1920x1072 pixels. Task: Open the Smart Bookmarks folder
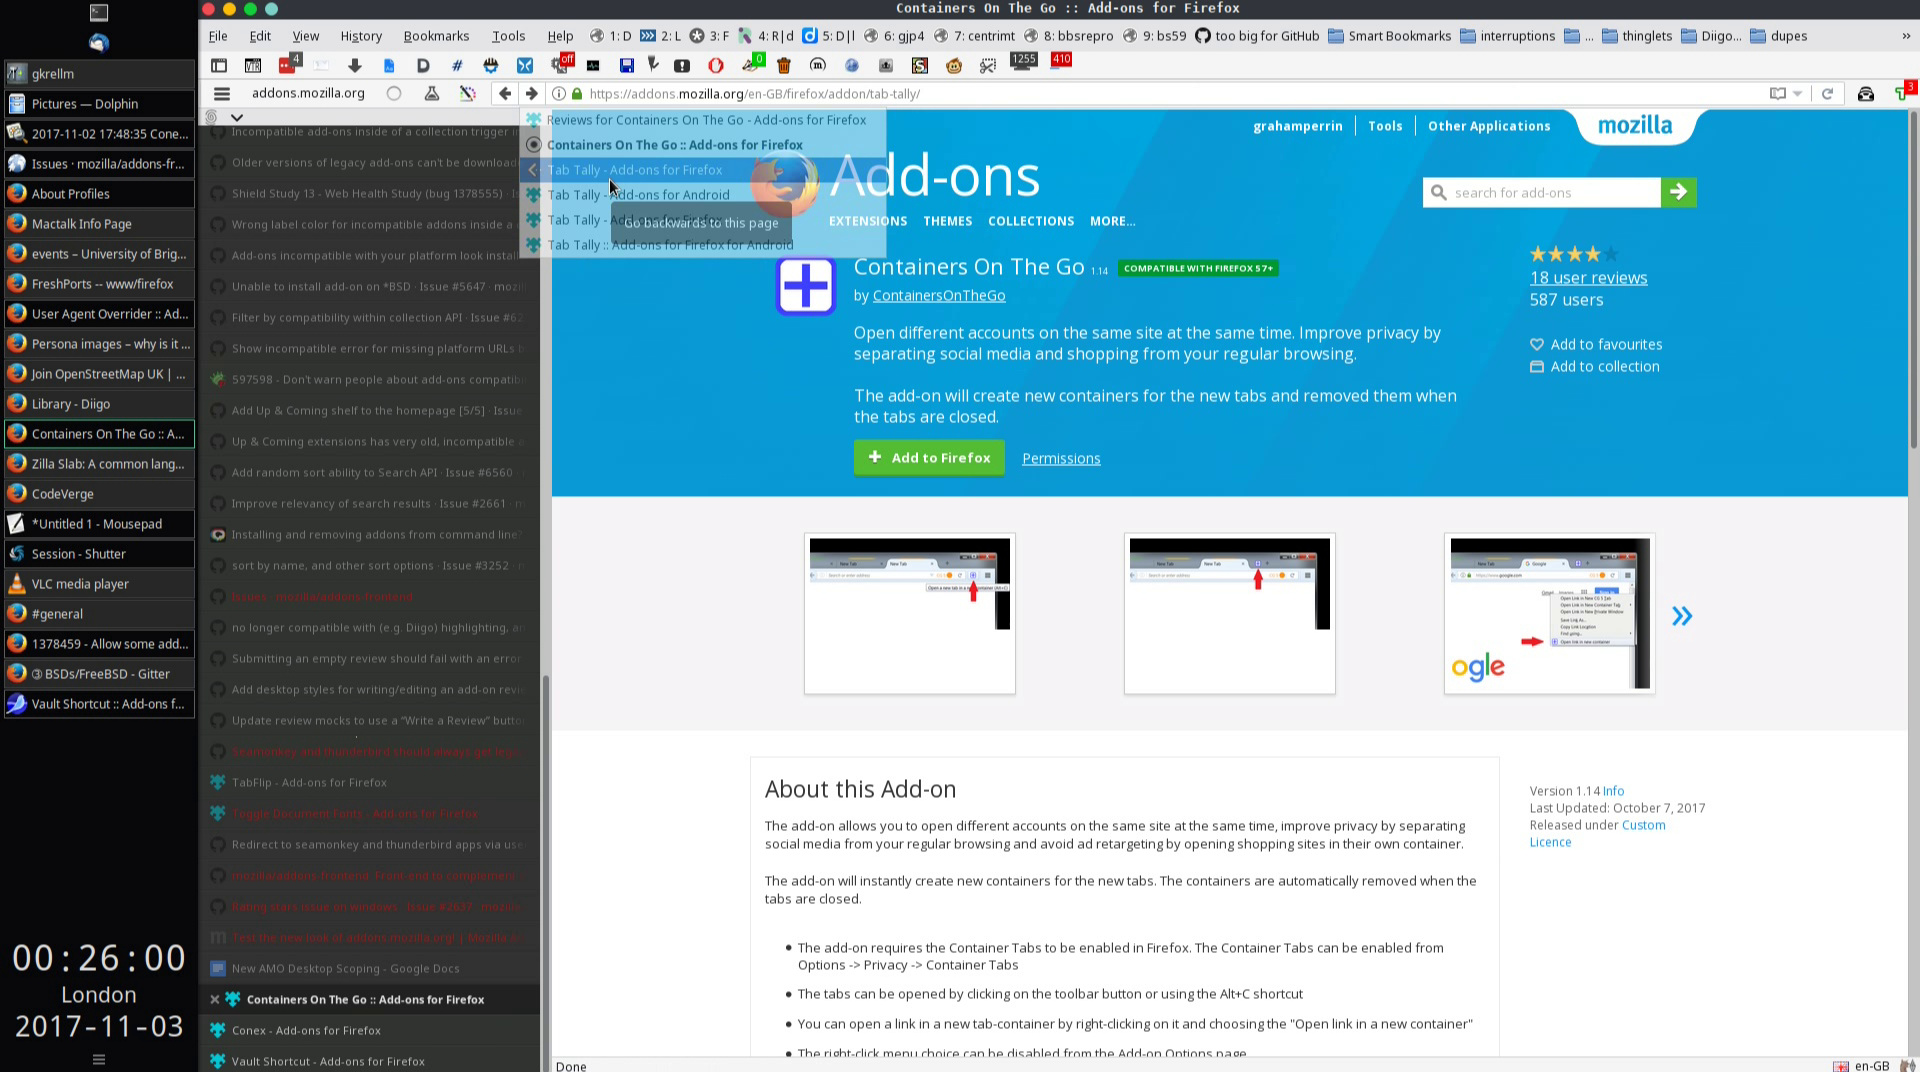pyautogui.click(x=1389, y=36)
